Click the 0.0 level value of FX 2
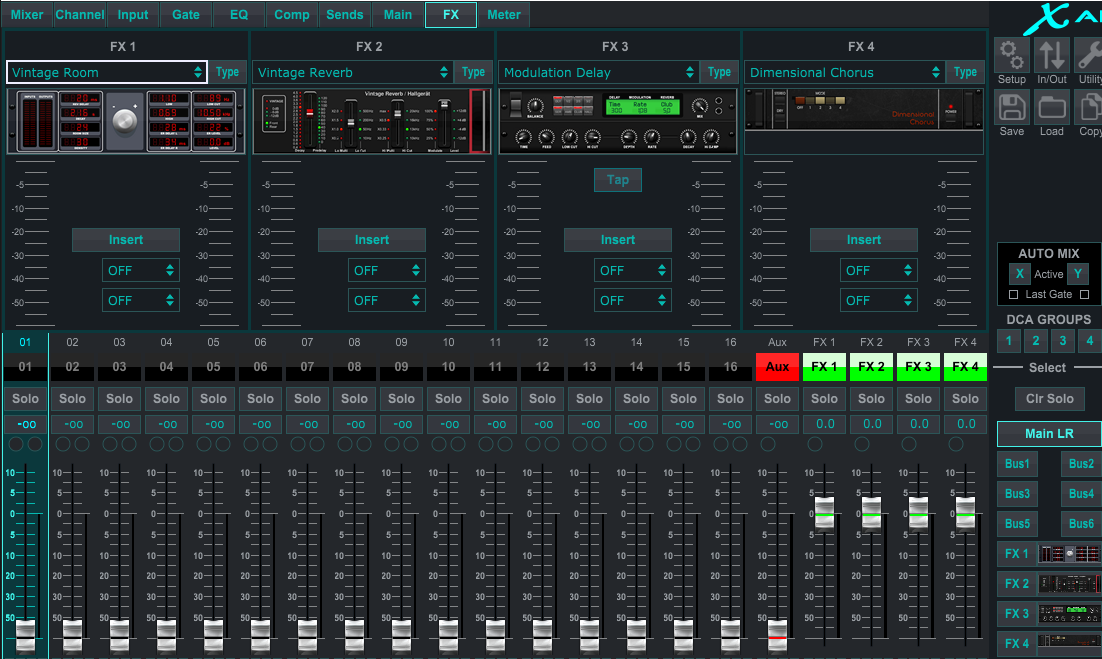This screenshot has width=1102, height=659. tap(871, 424)
